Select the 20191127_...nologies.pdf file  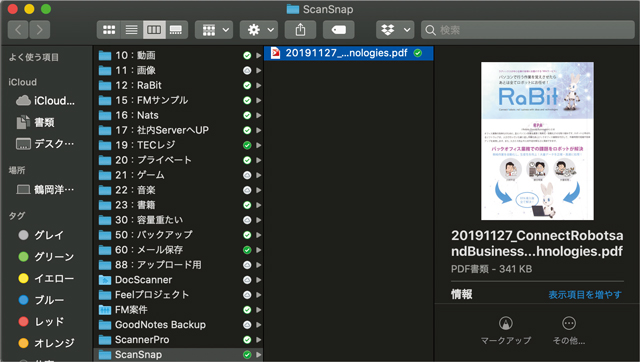349,53
